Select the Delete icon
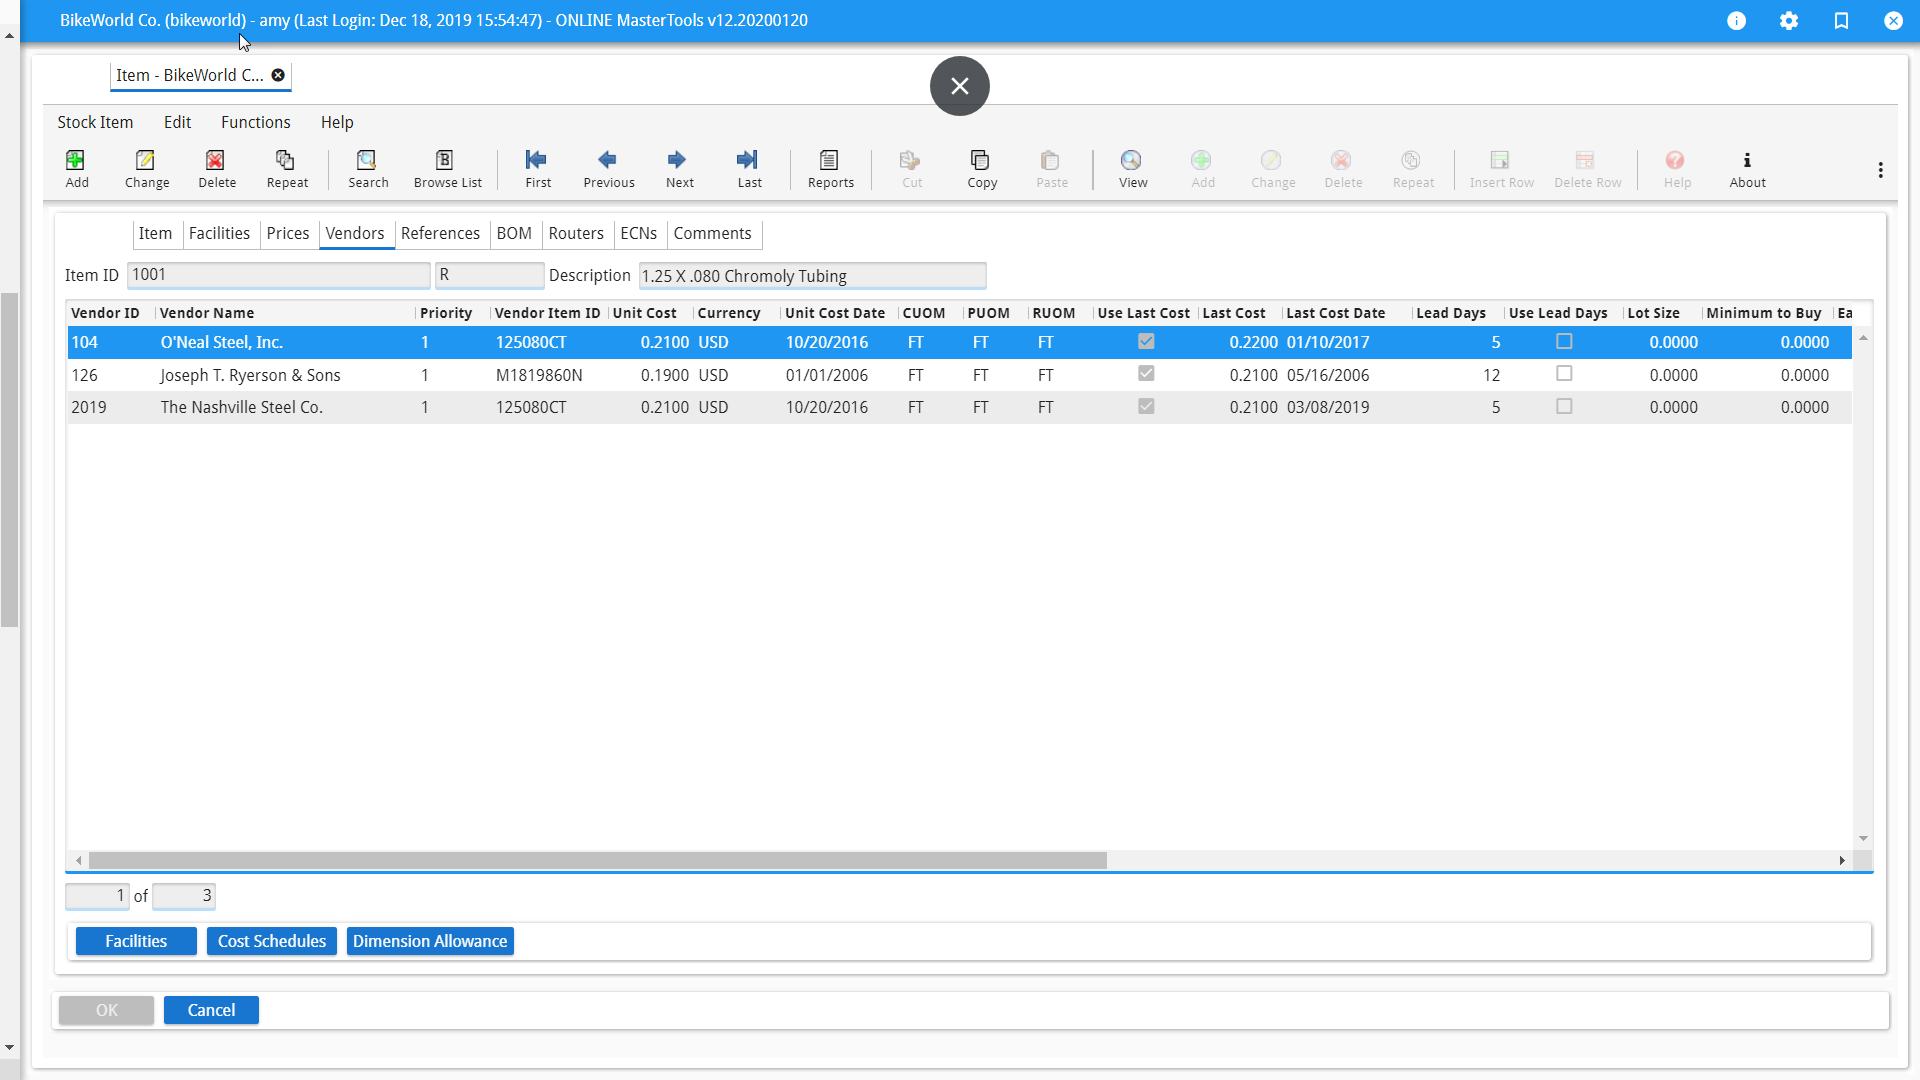1920x1080 pixels. click(x=216, y=168)
